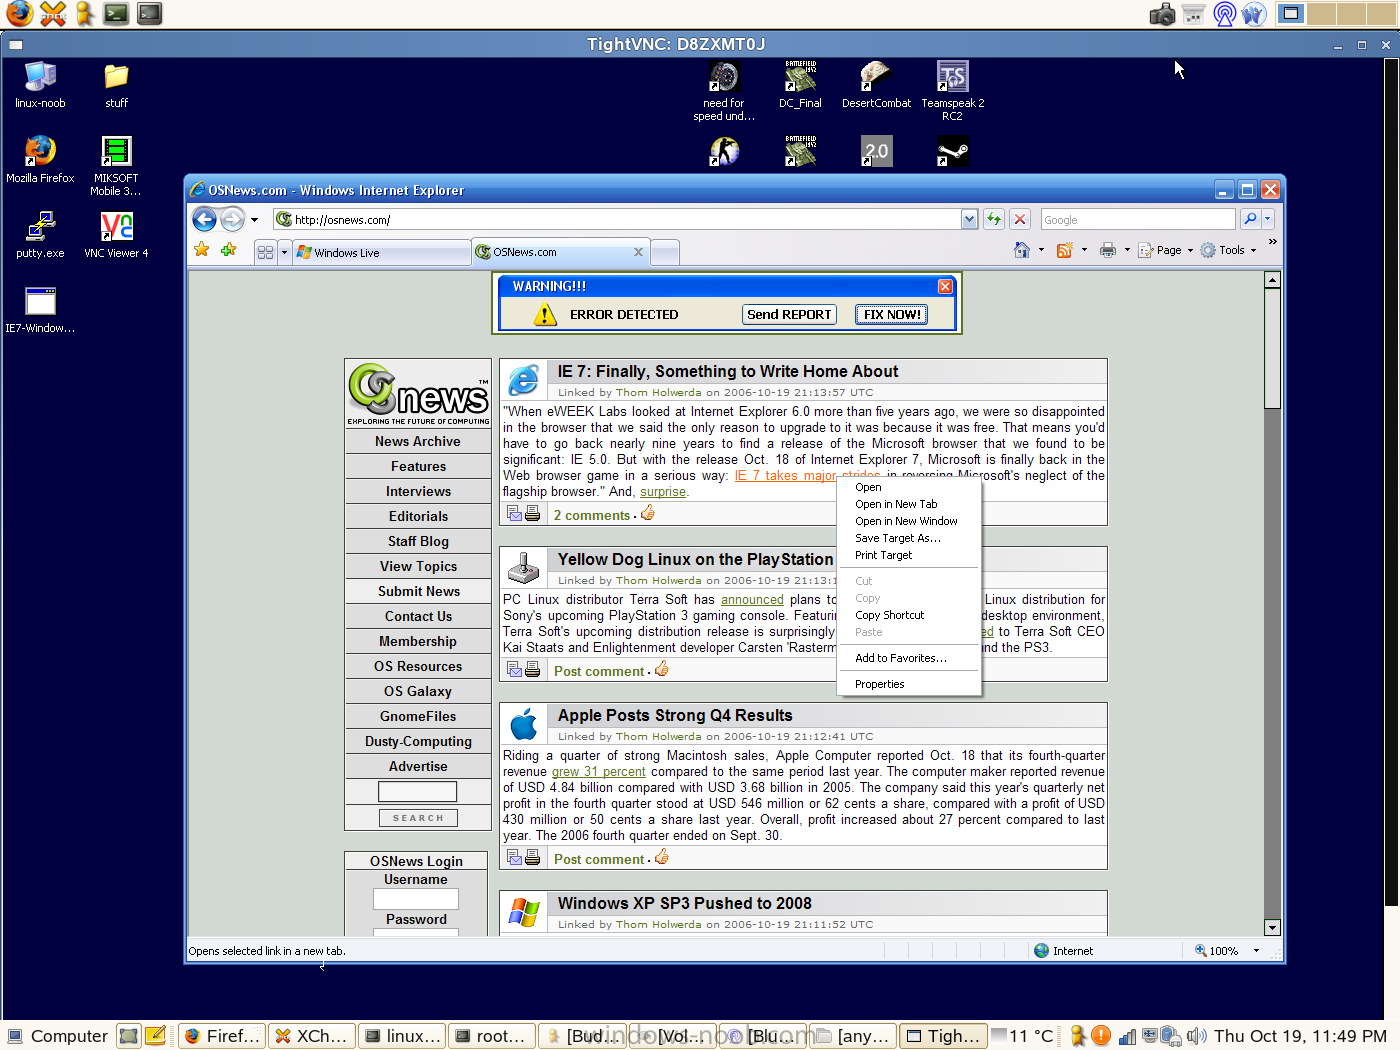Click Send REPORT in warning banner

(x=789, y=314)
